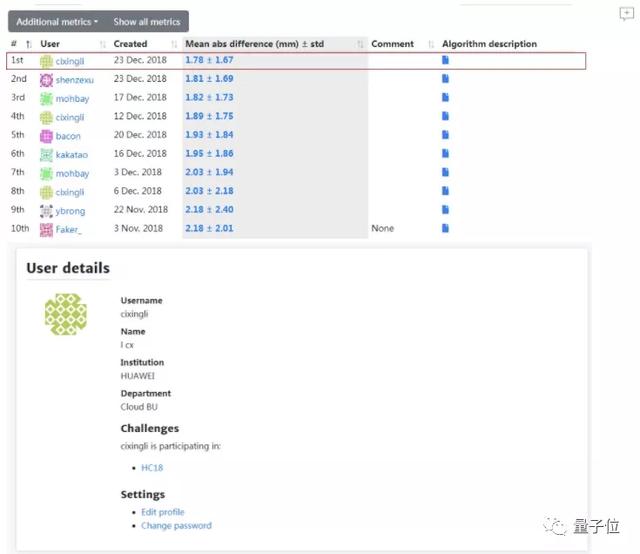Open mohbay's profile in 3rd place
Viewport: 640px width, 554px height.
pos(72,98)
